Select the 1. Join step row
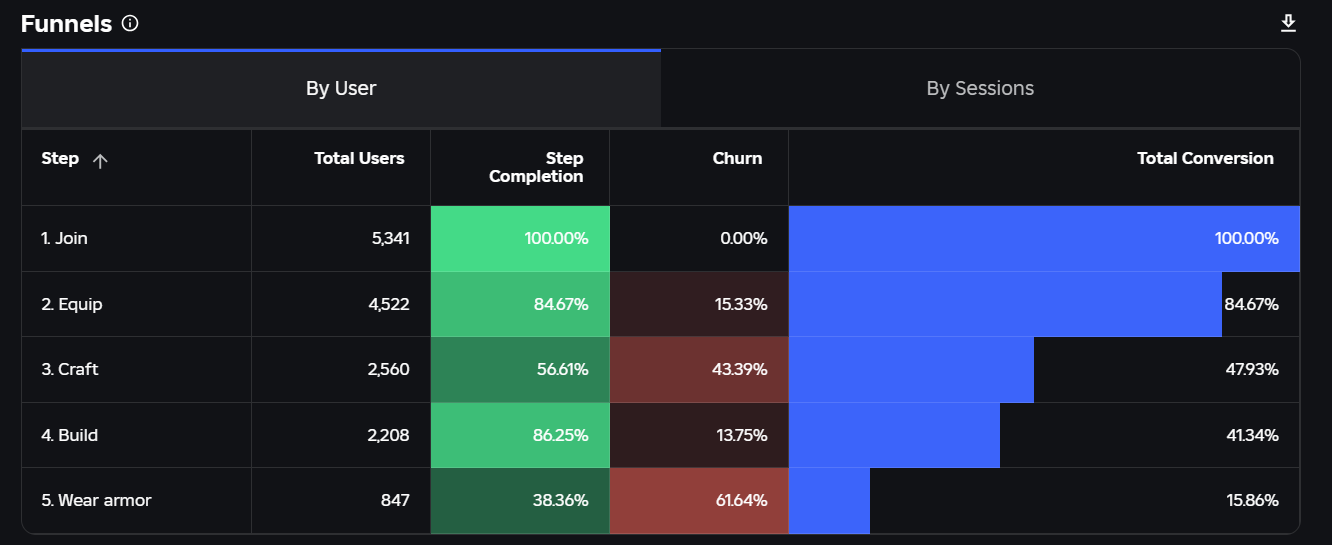The height and width of the screenshot is (545, 1332). click(x=661, y=238)
